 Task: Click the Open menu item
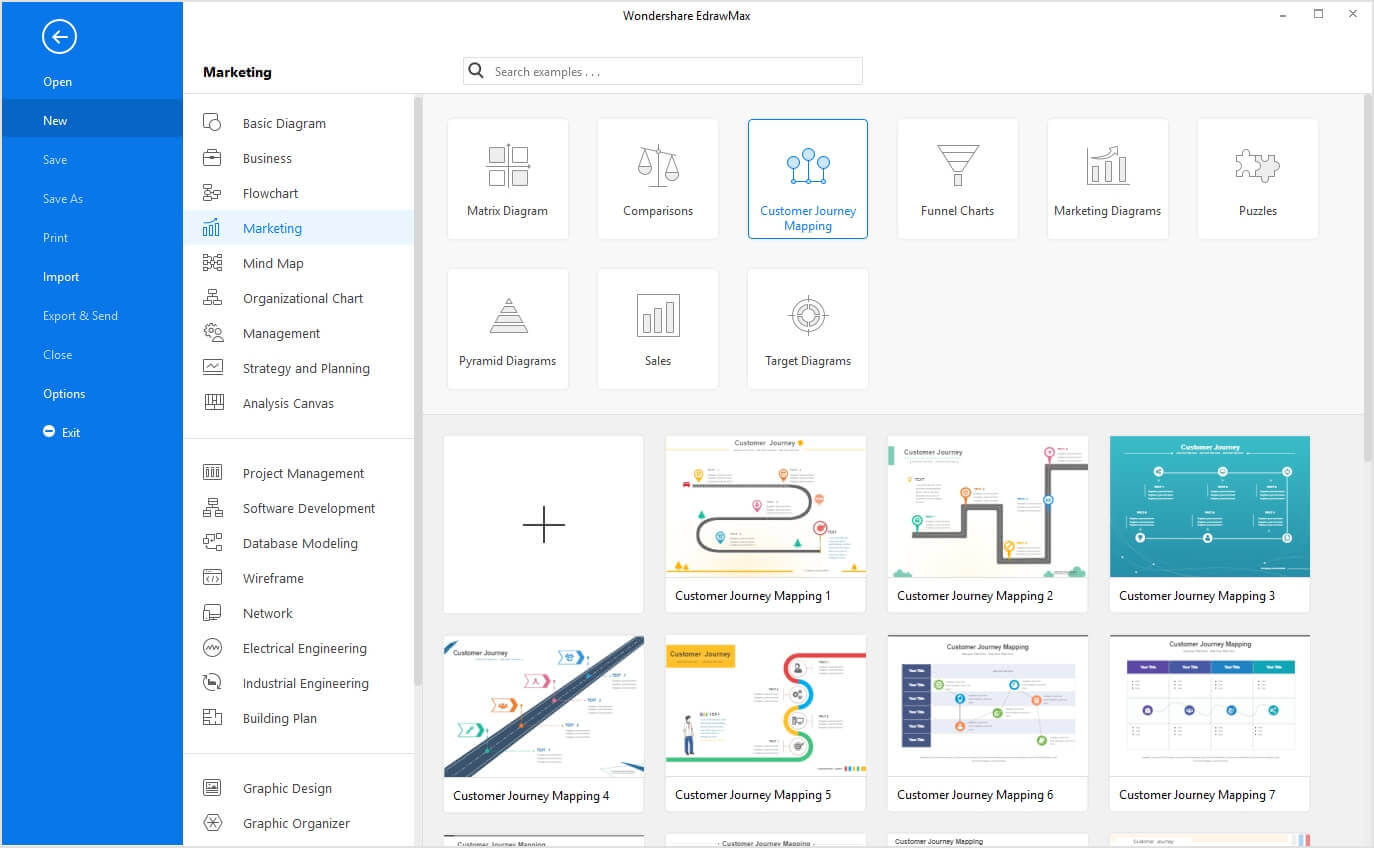[x=92, y=82]
